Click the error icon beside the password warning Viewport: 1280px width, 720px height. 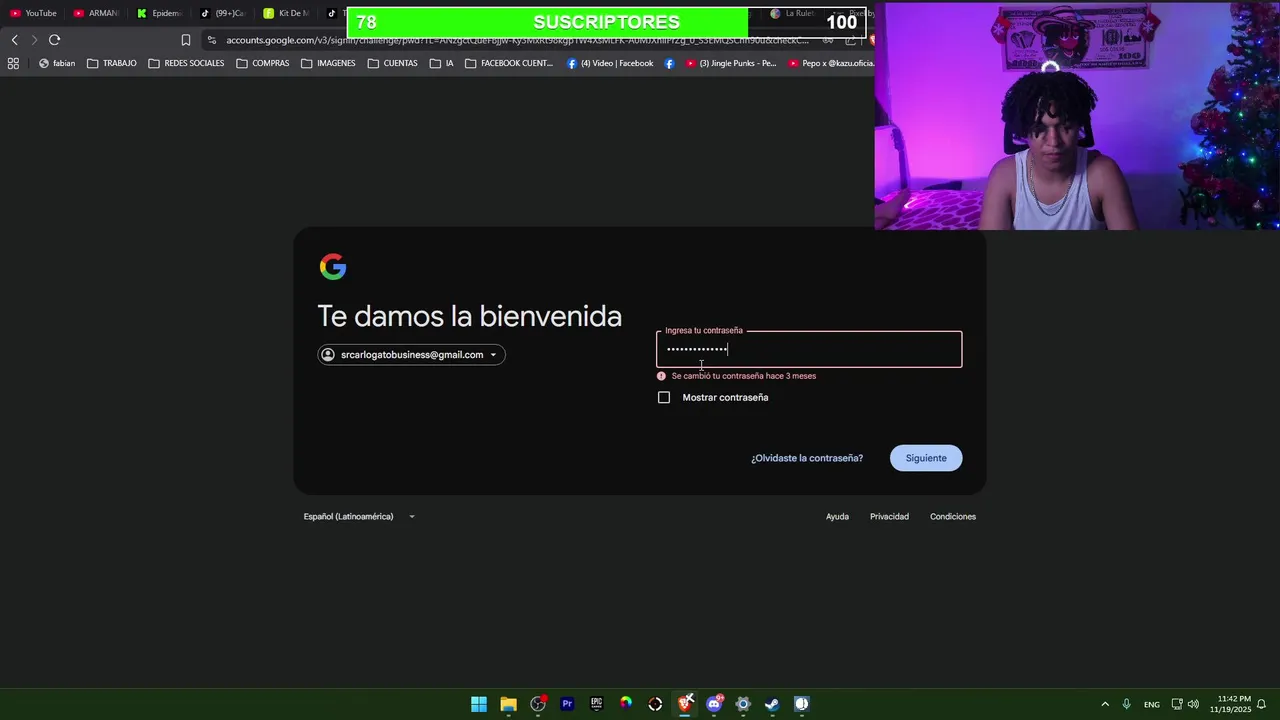tap(661, 376)
